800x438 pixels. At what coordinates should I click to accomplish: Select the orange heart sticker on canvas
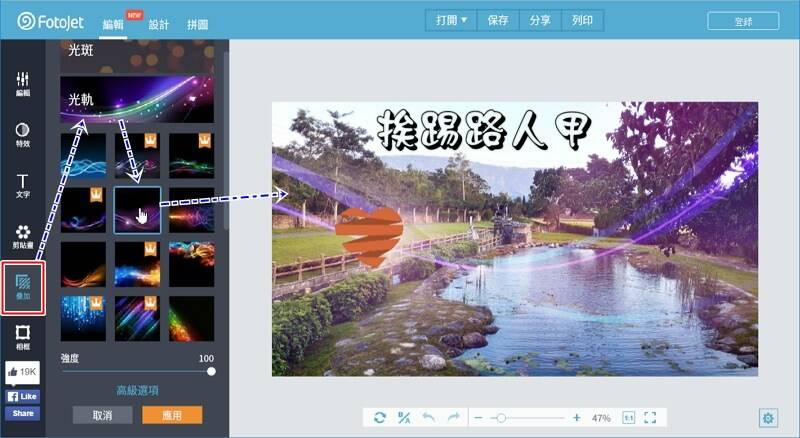[369, 237]
